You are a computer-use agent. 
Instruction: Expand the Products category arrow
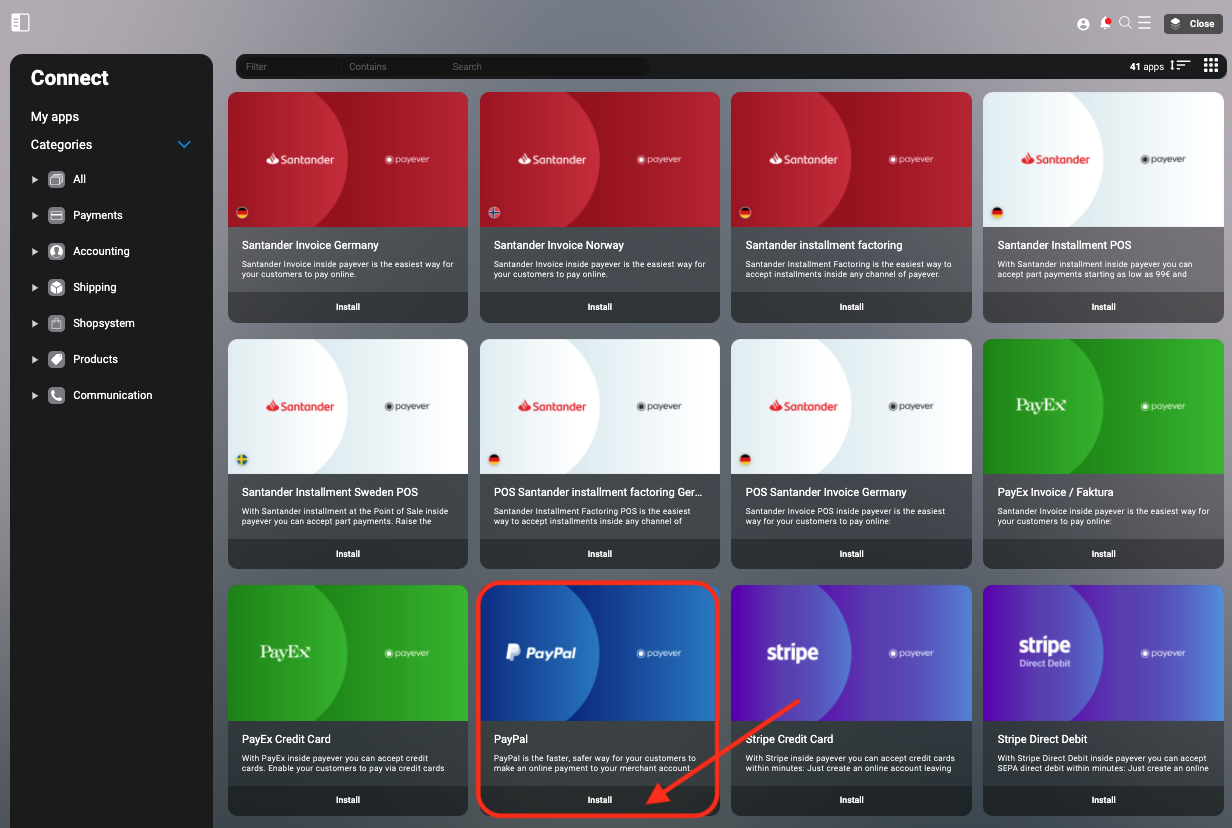coord(35,360)
